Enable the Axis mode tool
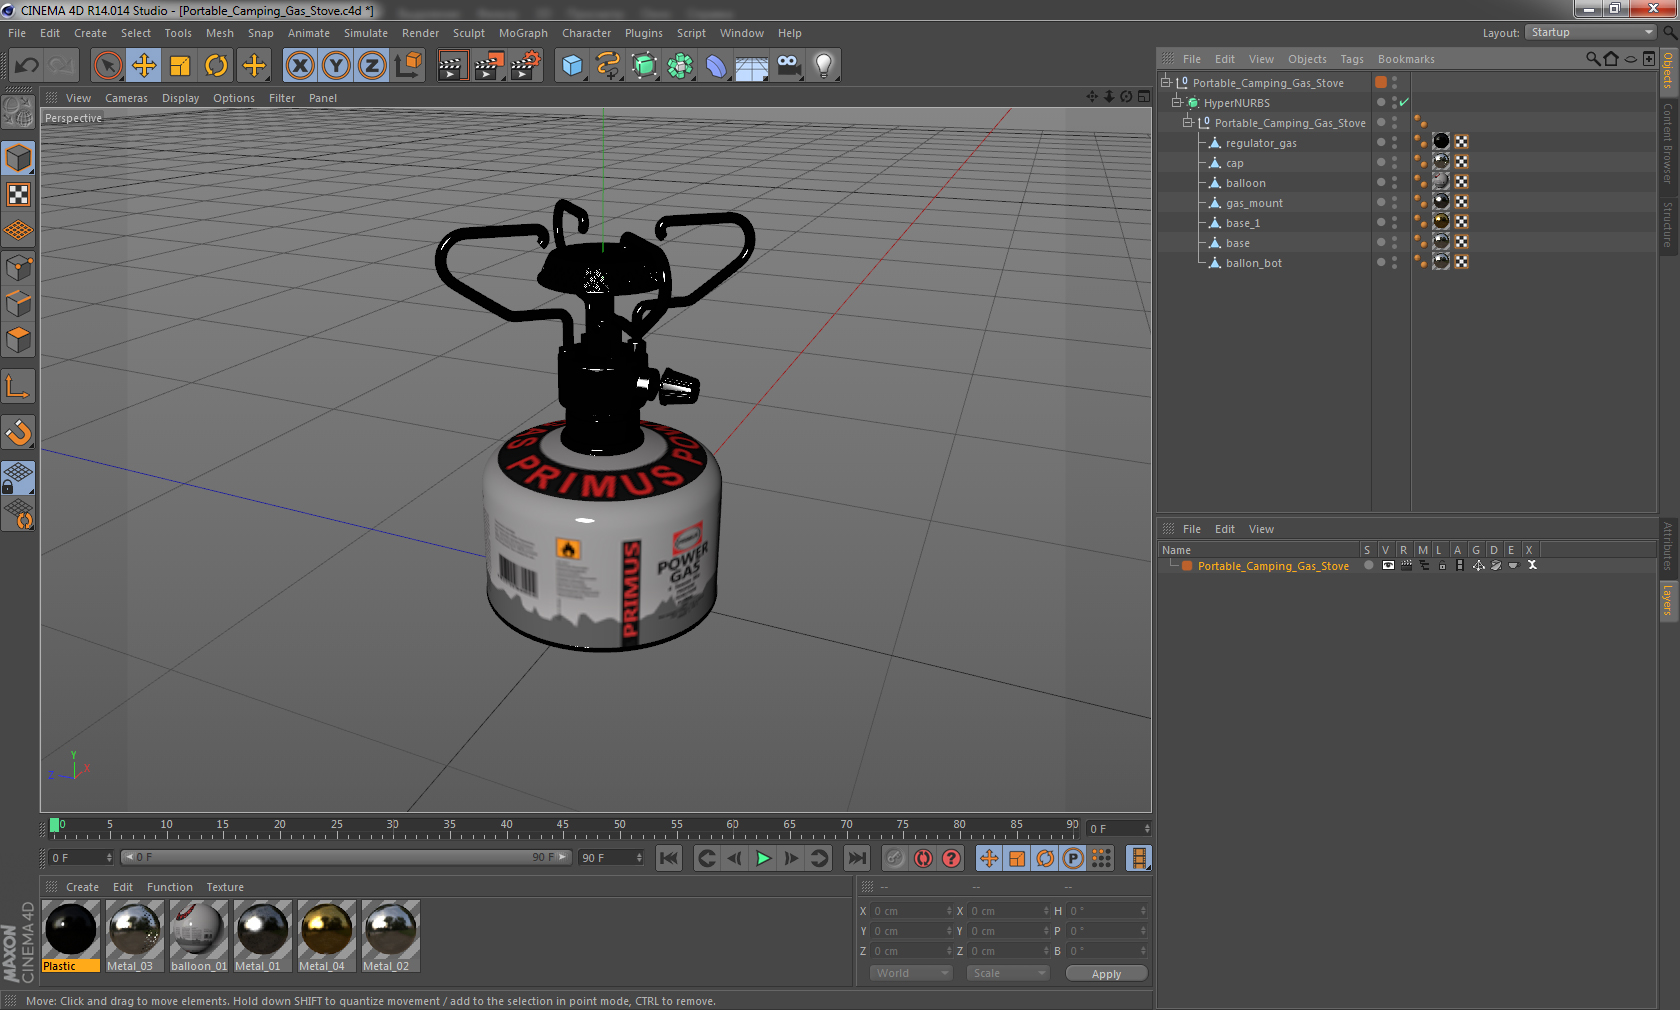 coord(18,386)
